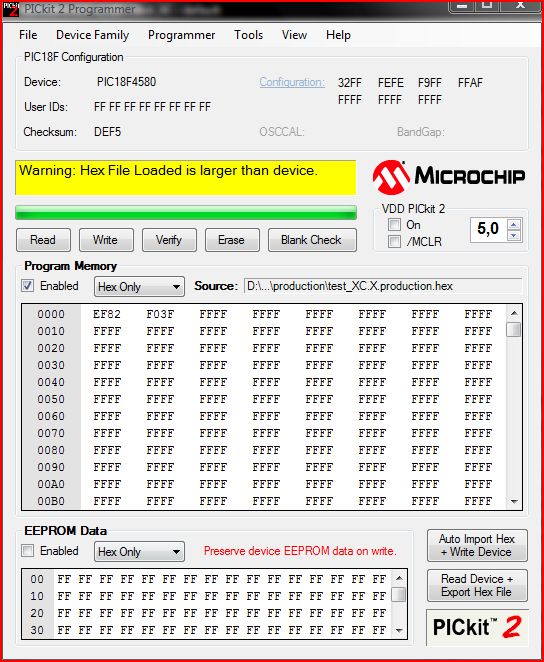Click EEPROM Data scrollbar down arrow
Image resolution: width=544 pixels, height=662 pixels.
tap(399, 630)
